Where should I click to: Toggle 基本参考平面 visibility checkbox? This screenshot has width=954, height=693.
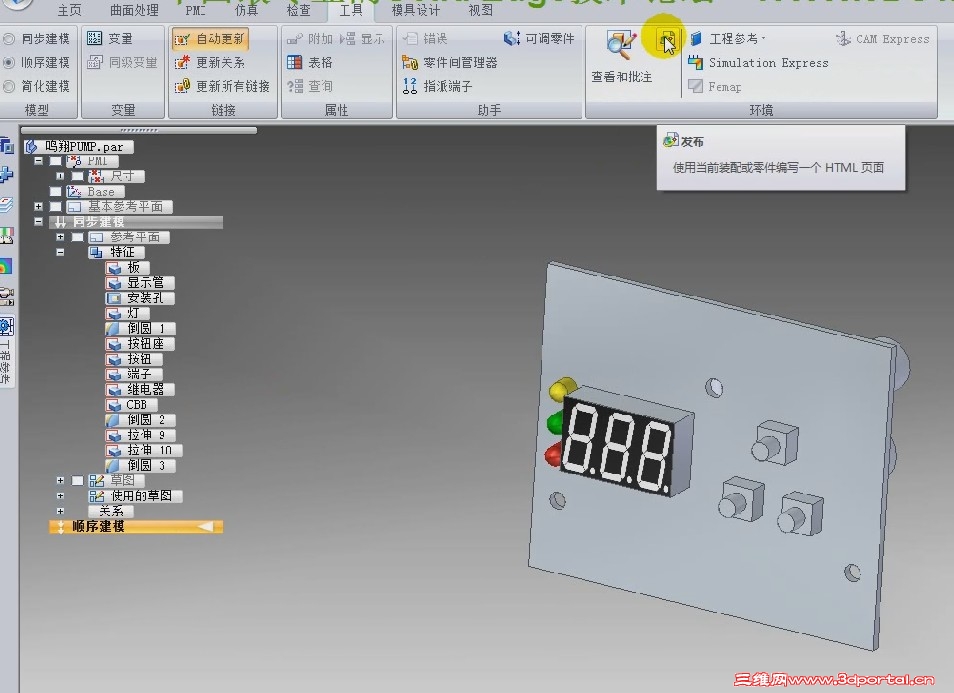pos(55,207)
